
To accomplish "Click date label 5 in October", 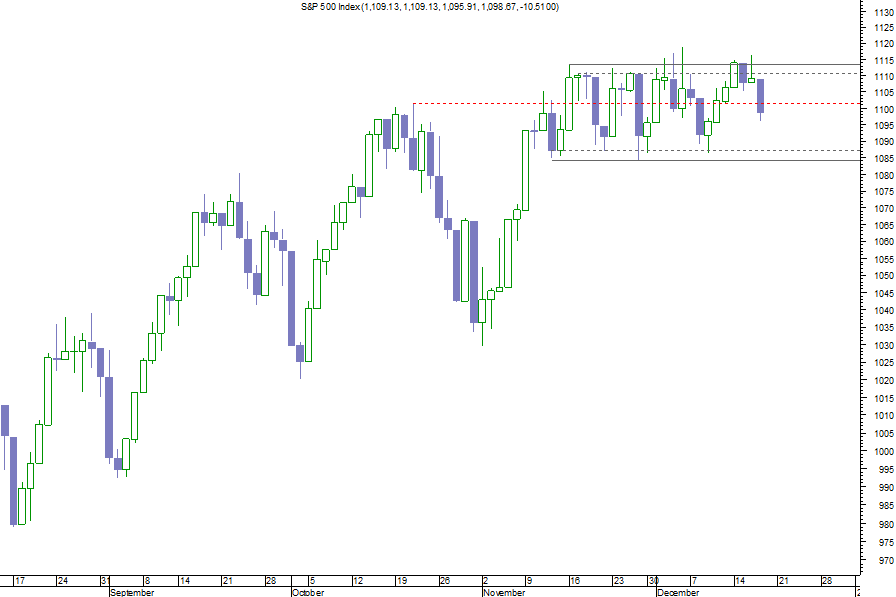I will pyautogui.click(x=312, y=580).
